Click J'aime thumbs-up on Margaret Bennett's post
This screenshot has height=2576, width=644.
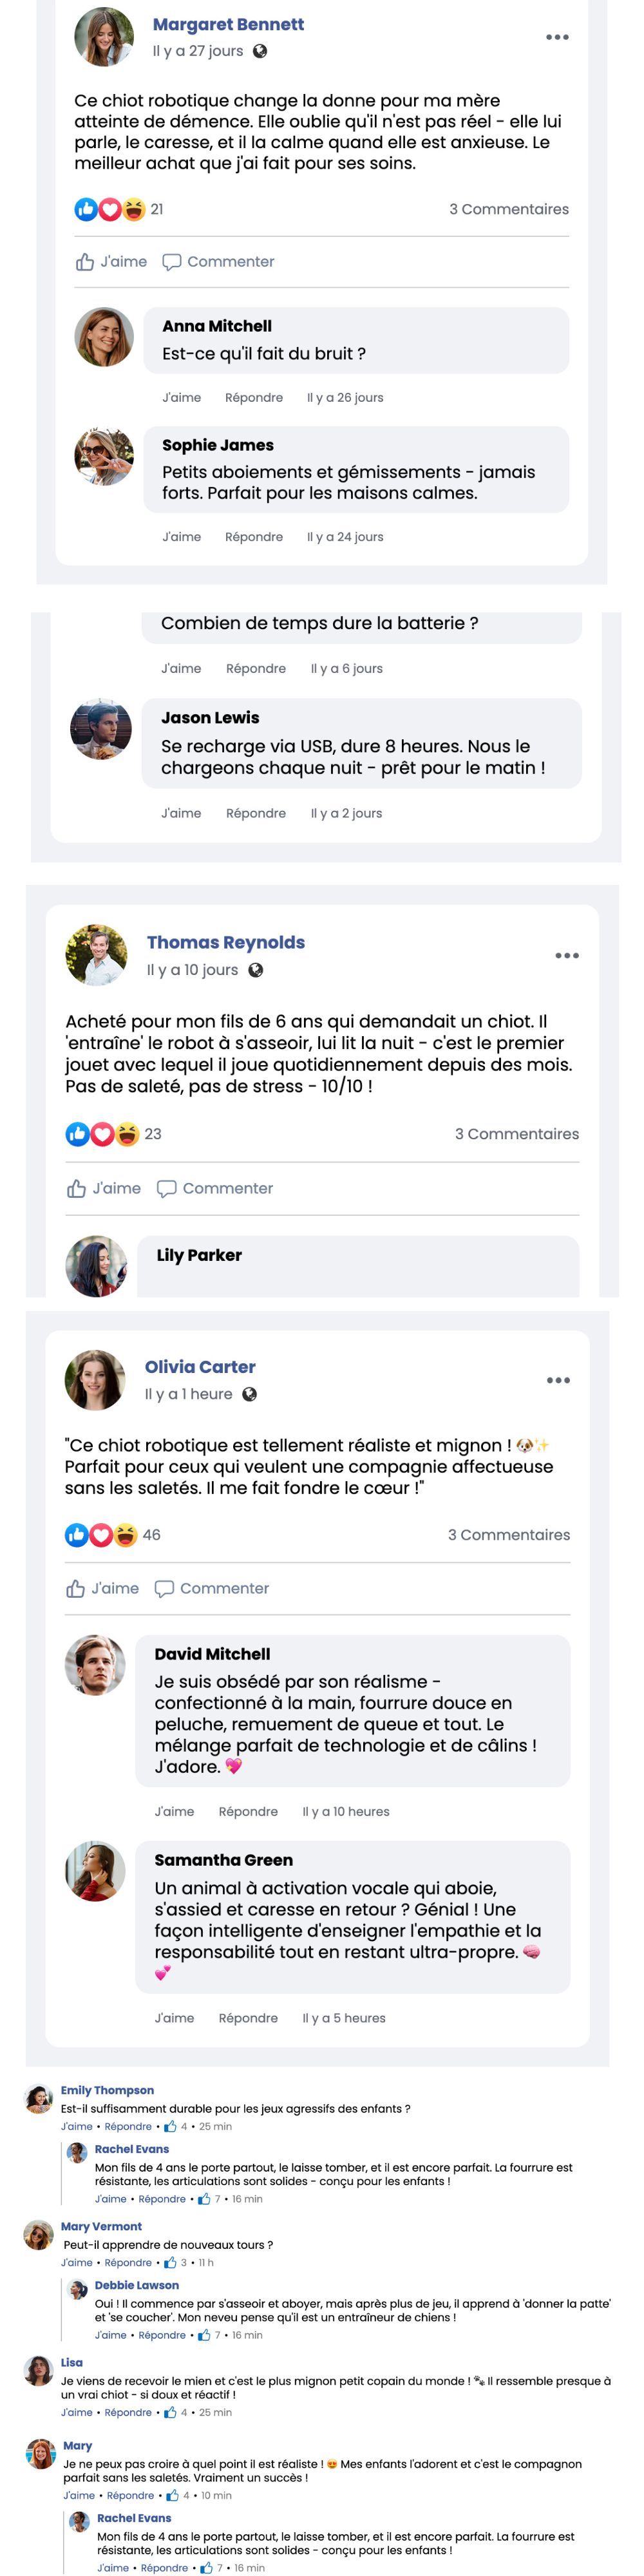click(86, 262)
